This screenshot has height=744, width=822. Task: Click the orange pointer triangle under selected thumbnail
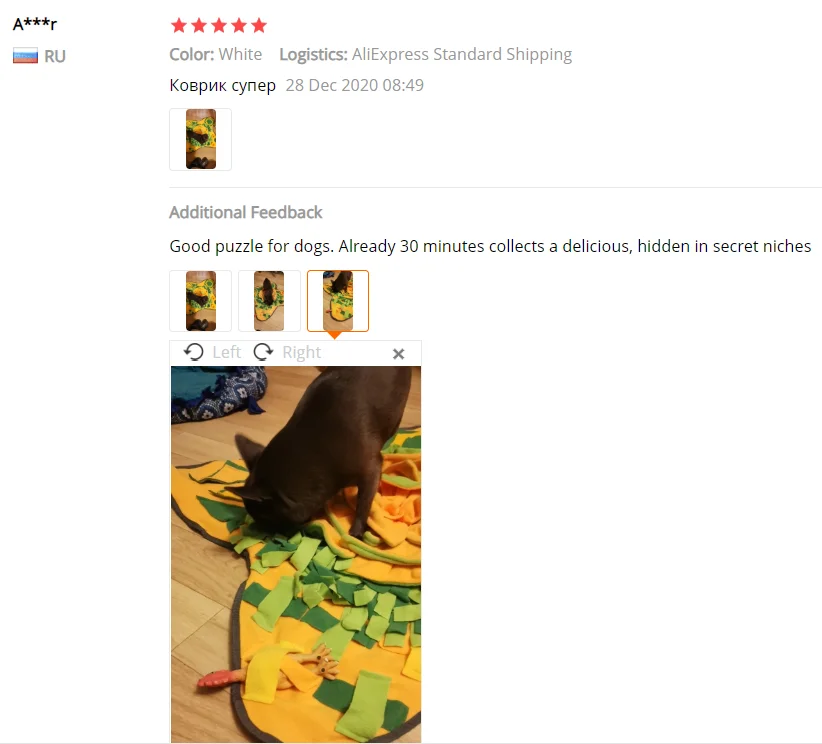pos(334,335)
